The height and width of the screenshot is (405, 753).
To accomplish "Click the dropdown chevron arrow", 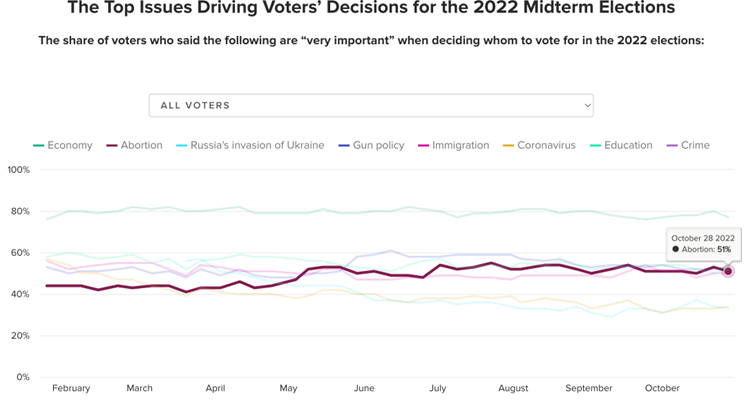I will click(587, 105).
